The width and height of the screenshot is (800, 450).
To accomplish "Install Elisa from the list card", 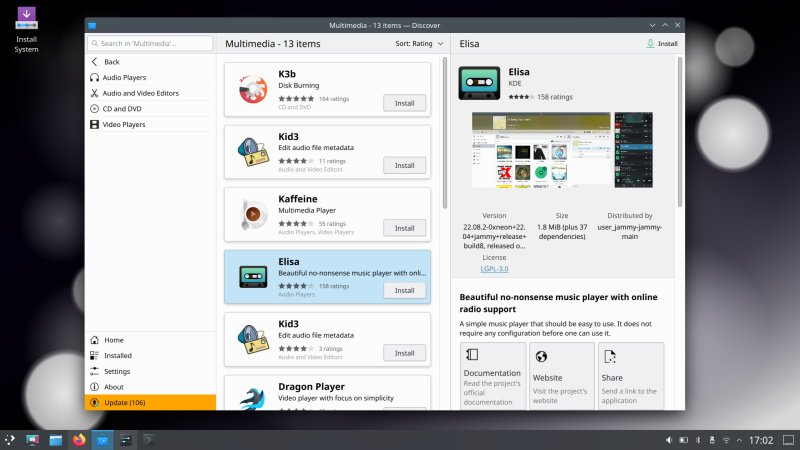I will (405, 290).
